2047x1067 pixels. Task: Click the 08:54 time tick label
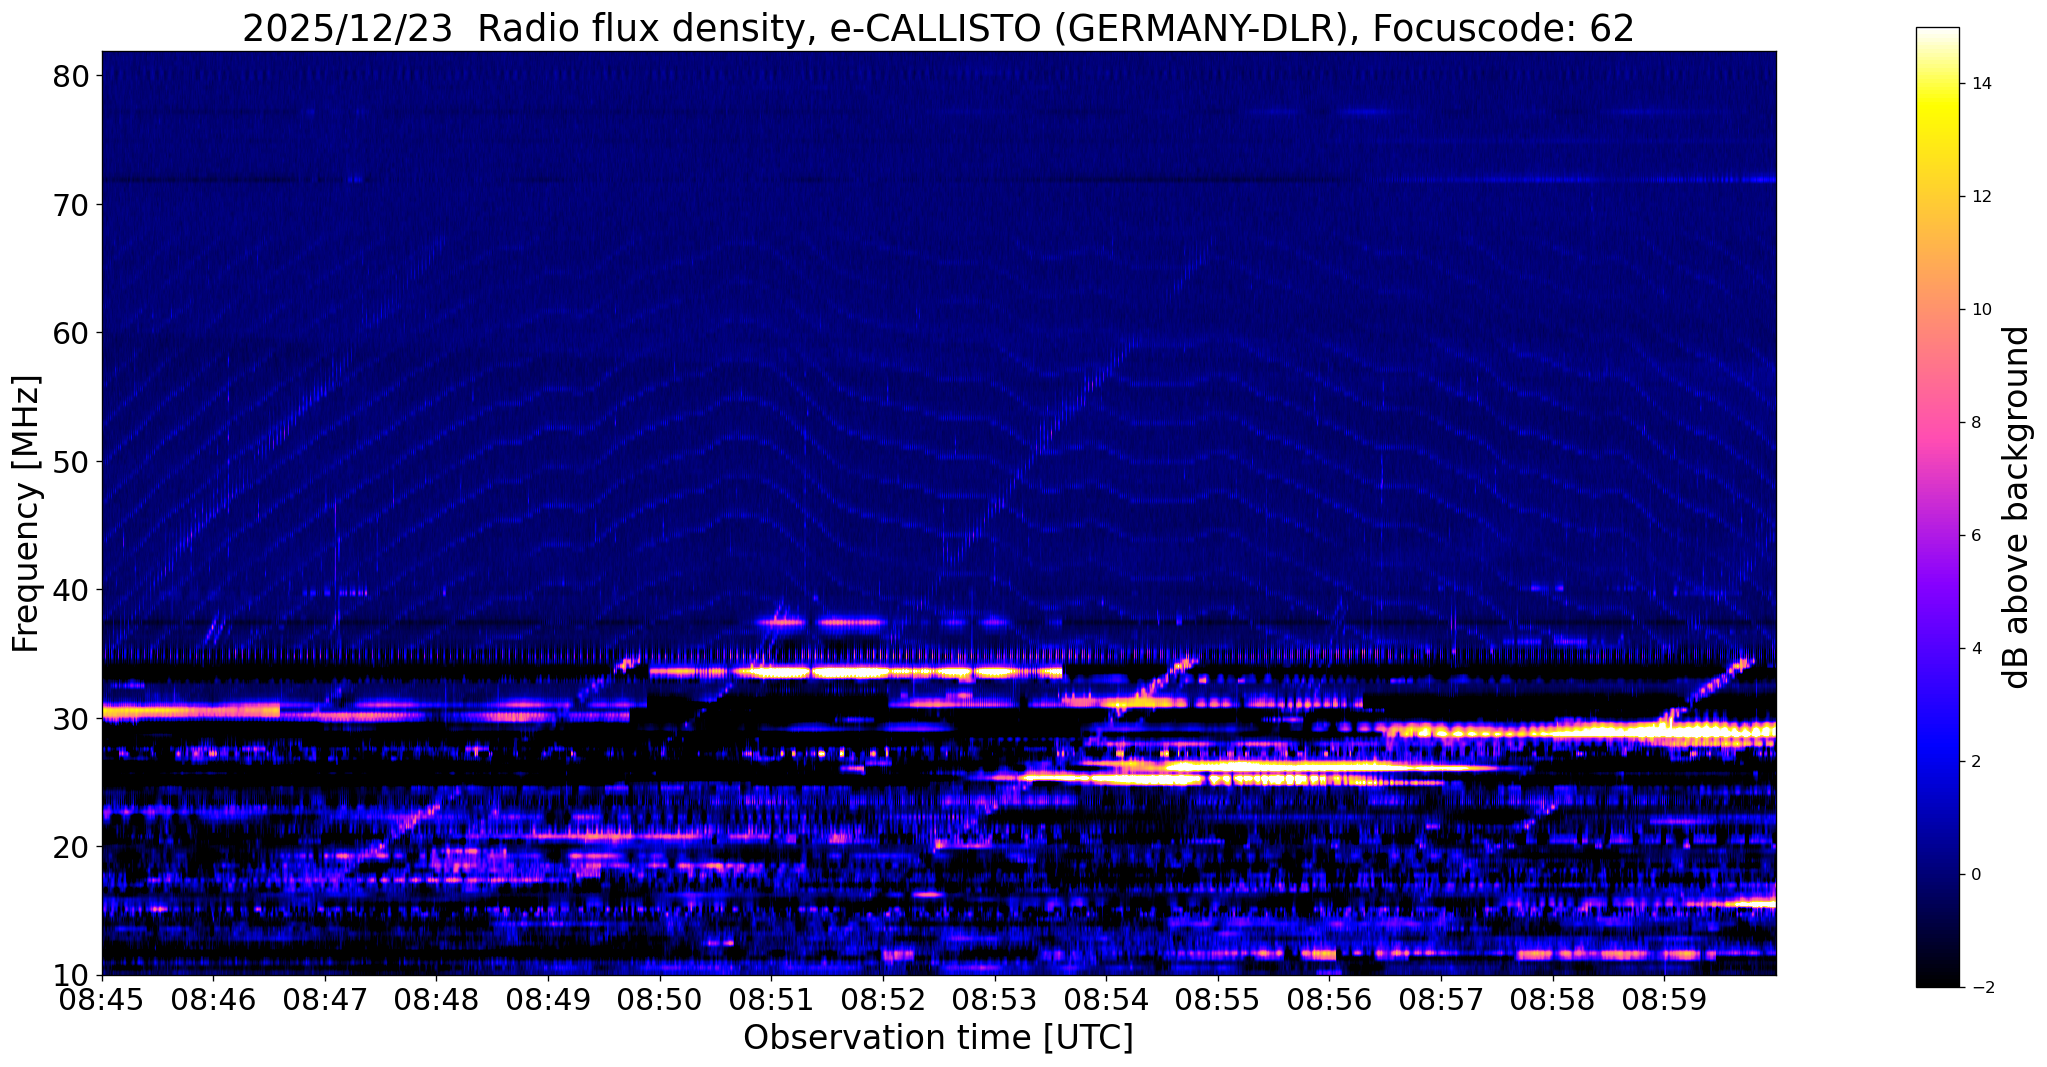[x=1106, y=999]
